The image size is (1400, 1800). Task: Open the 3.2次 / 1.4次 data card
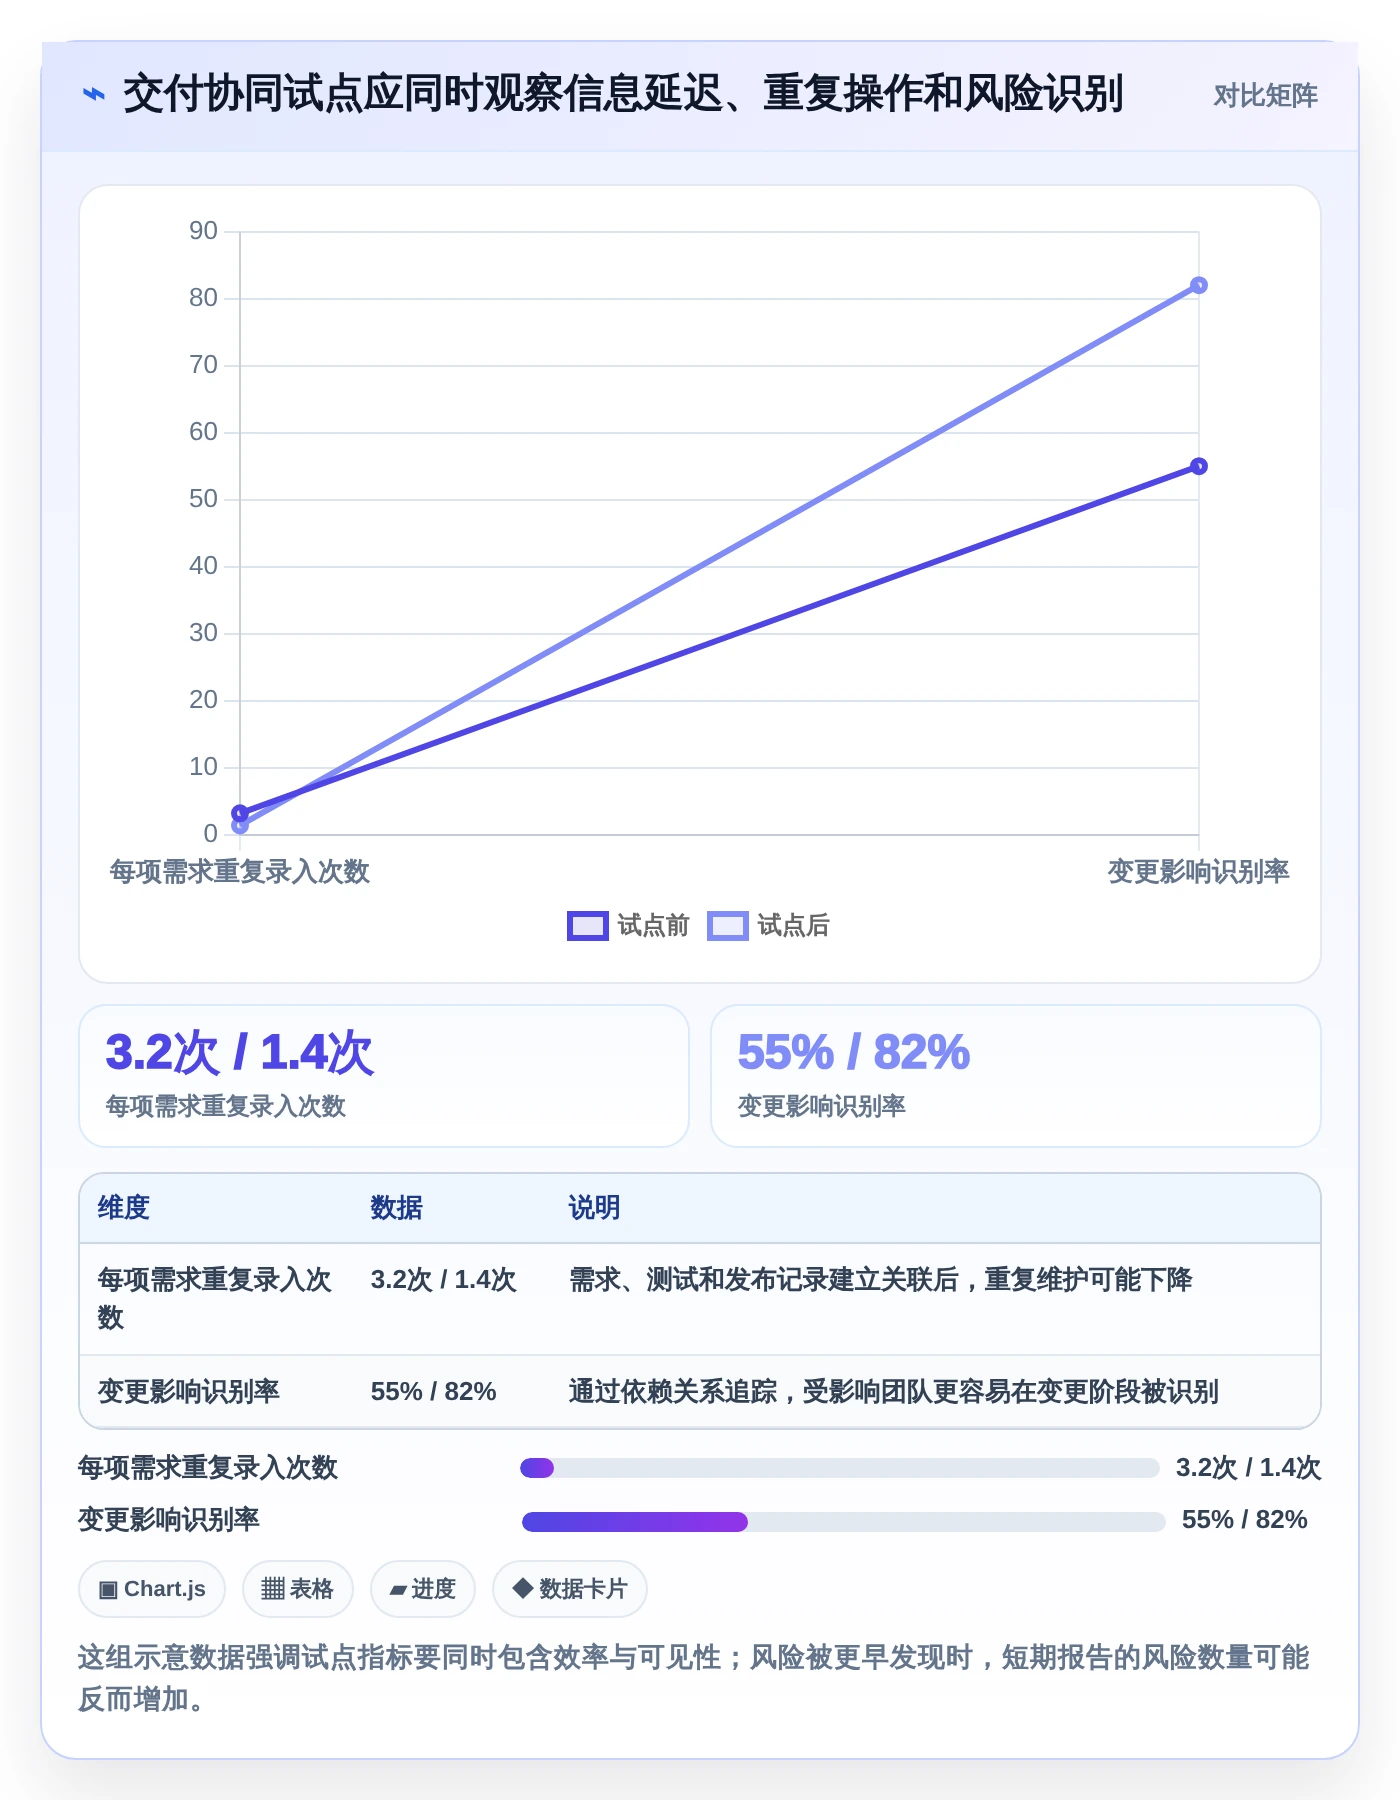click(384, 1076)
